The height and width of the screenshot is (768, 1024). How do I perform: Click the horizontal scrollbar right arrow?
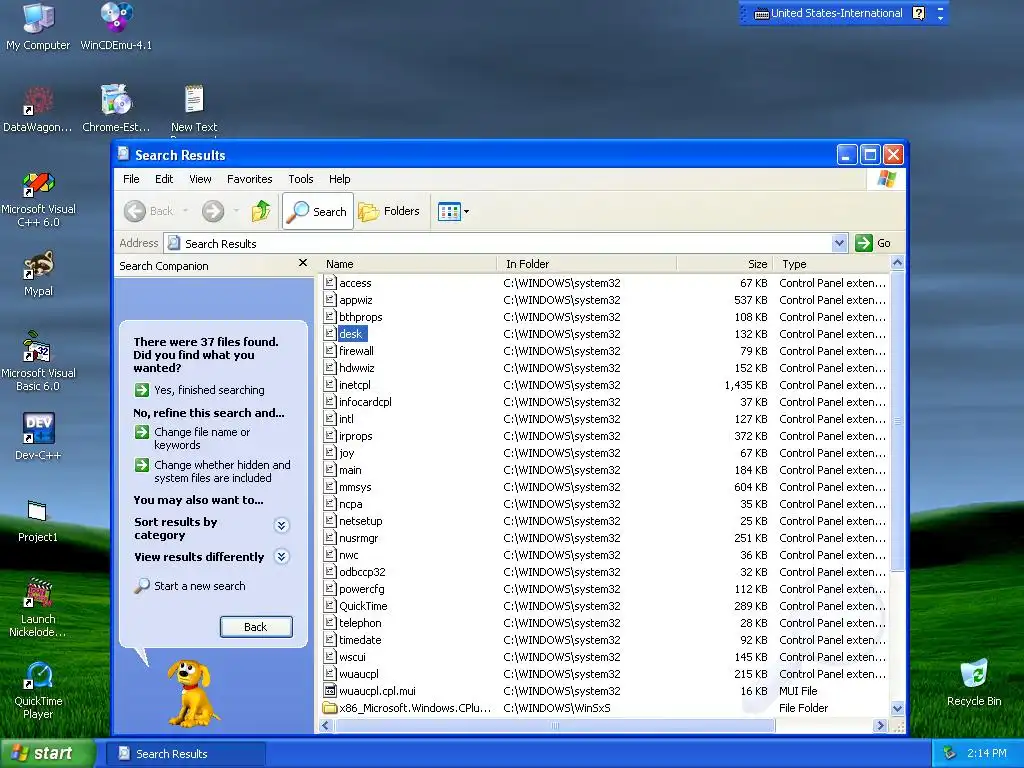[x=880, y=726]
